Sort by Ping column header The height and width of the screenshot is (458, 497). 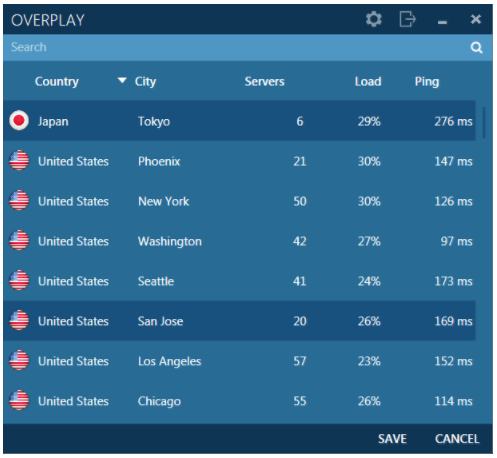427,82
